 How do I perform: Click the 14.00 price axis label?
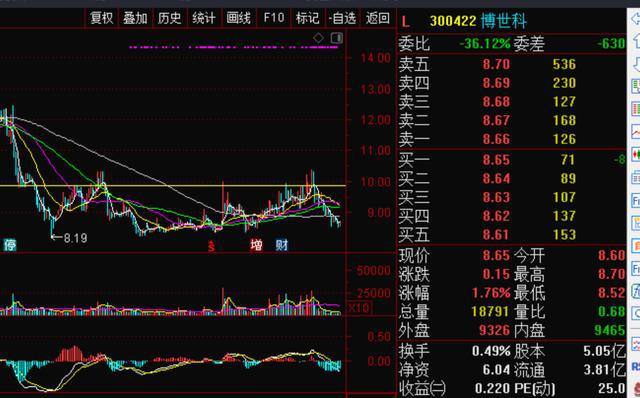coord(375,58)
